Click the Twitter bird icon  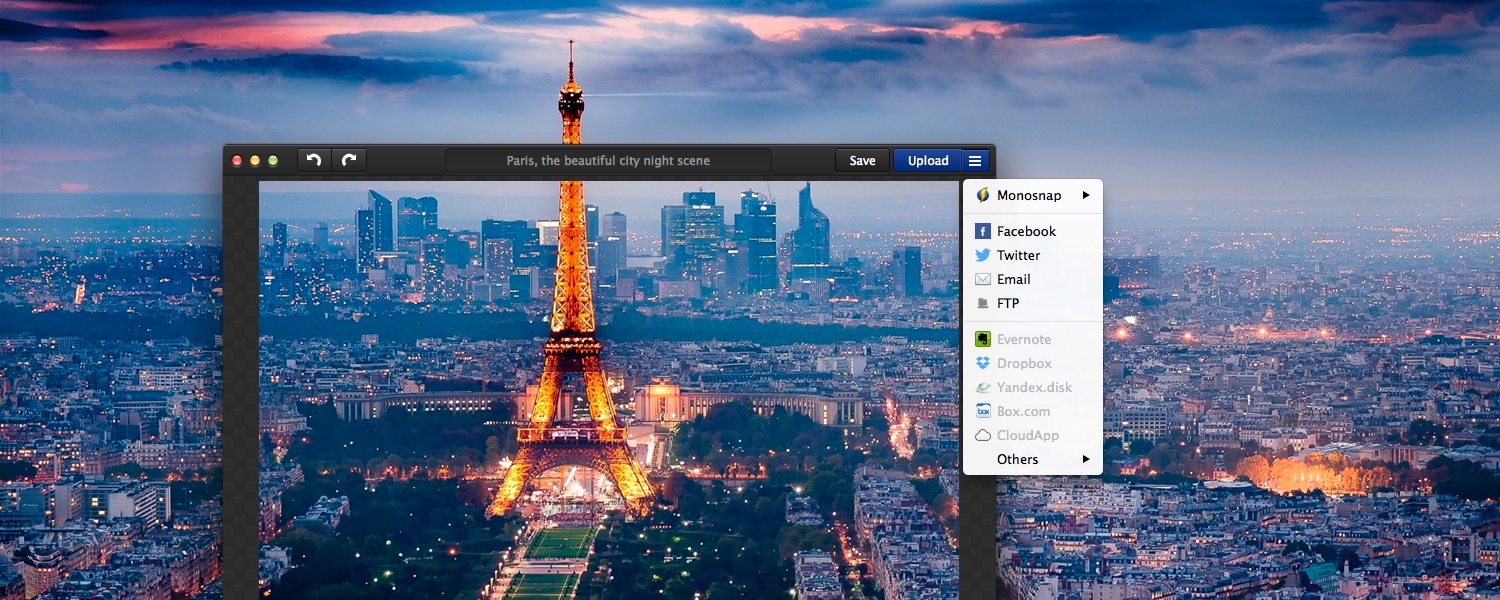click(x=983, y=255)
